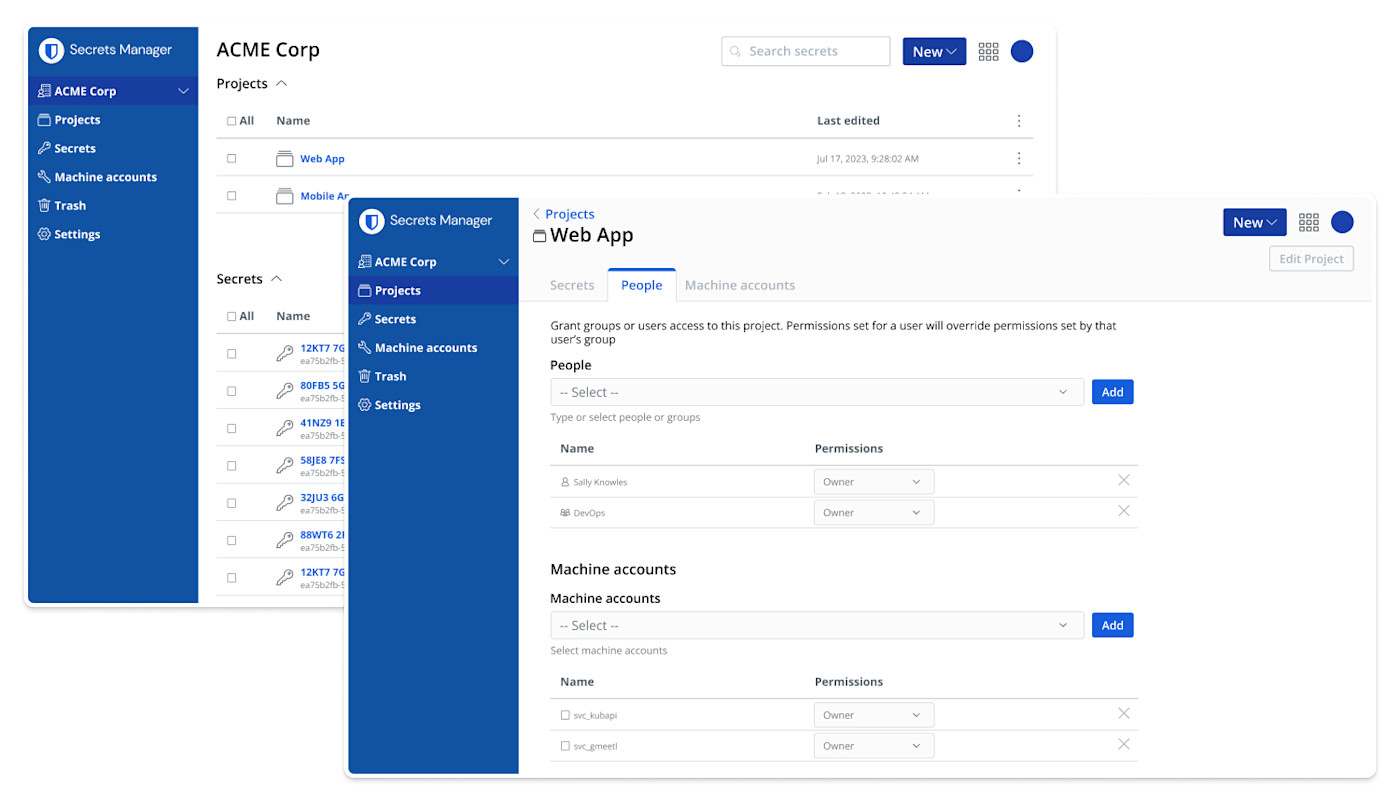Click the Bitwarden shield logo in front sidebar
Viewport: 1400px width, 801px height.
point(372,221)
